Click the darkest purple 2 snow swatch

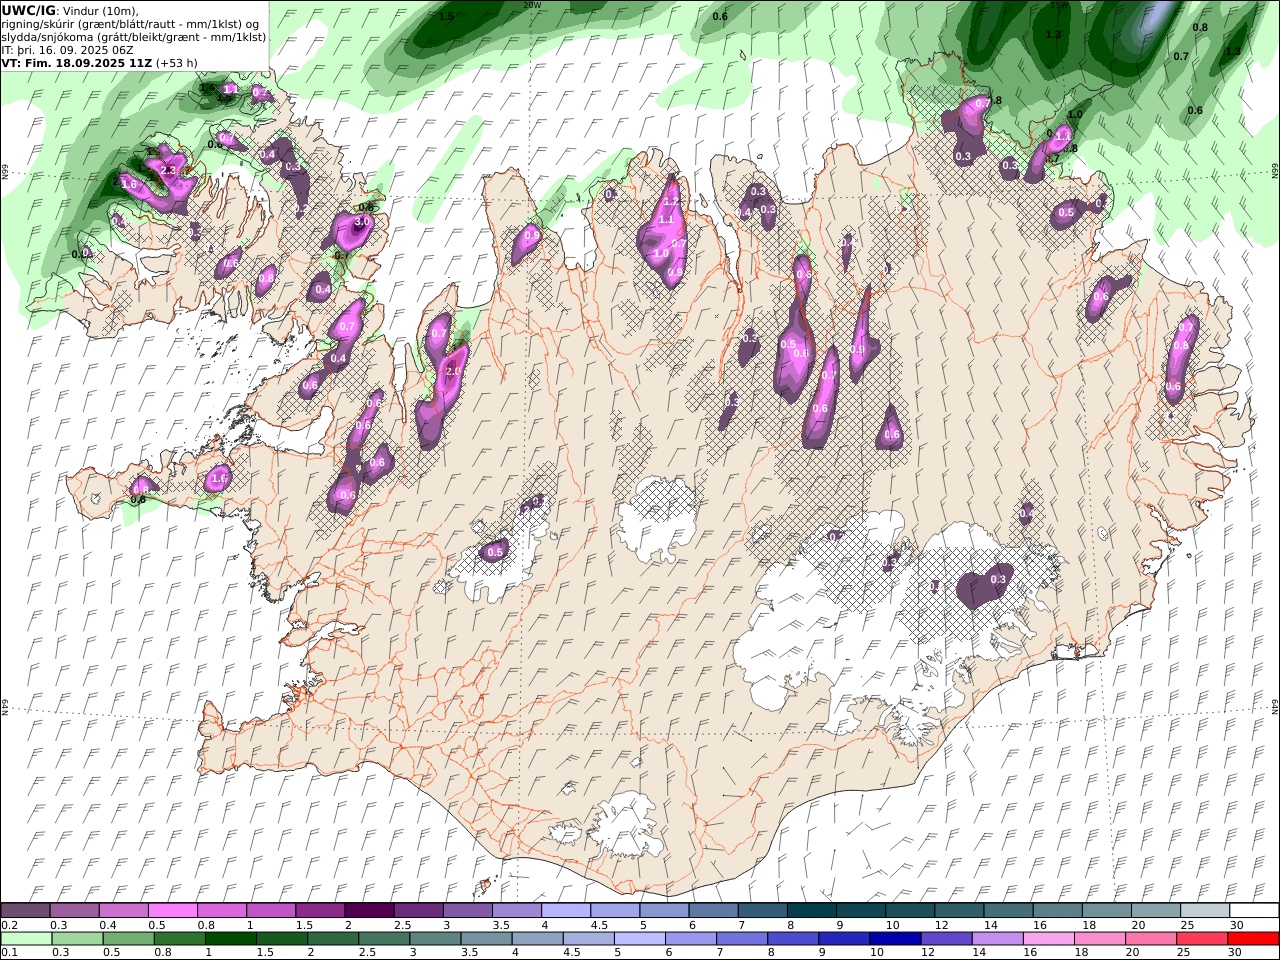(x=369, y=910)
